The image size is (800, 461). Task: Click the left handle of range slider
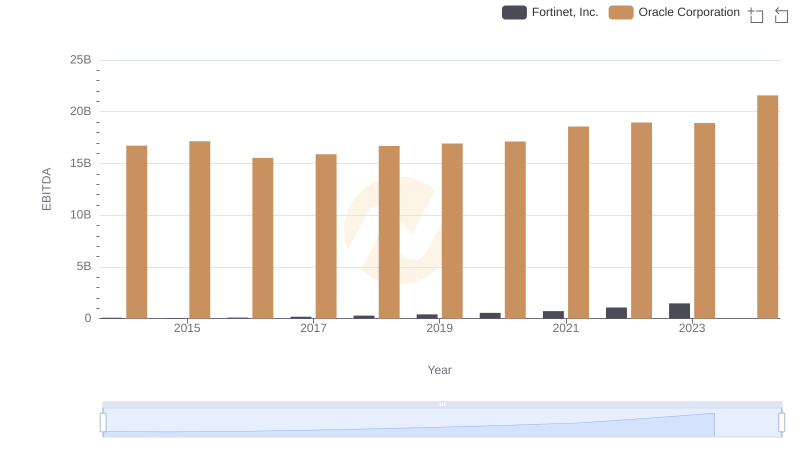(x=103, y=423)
